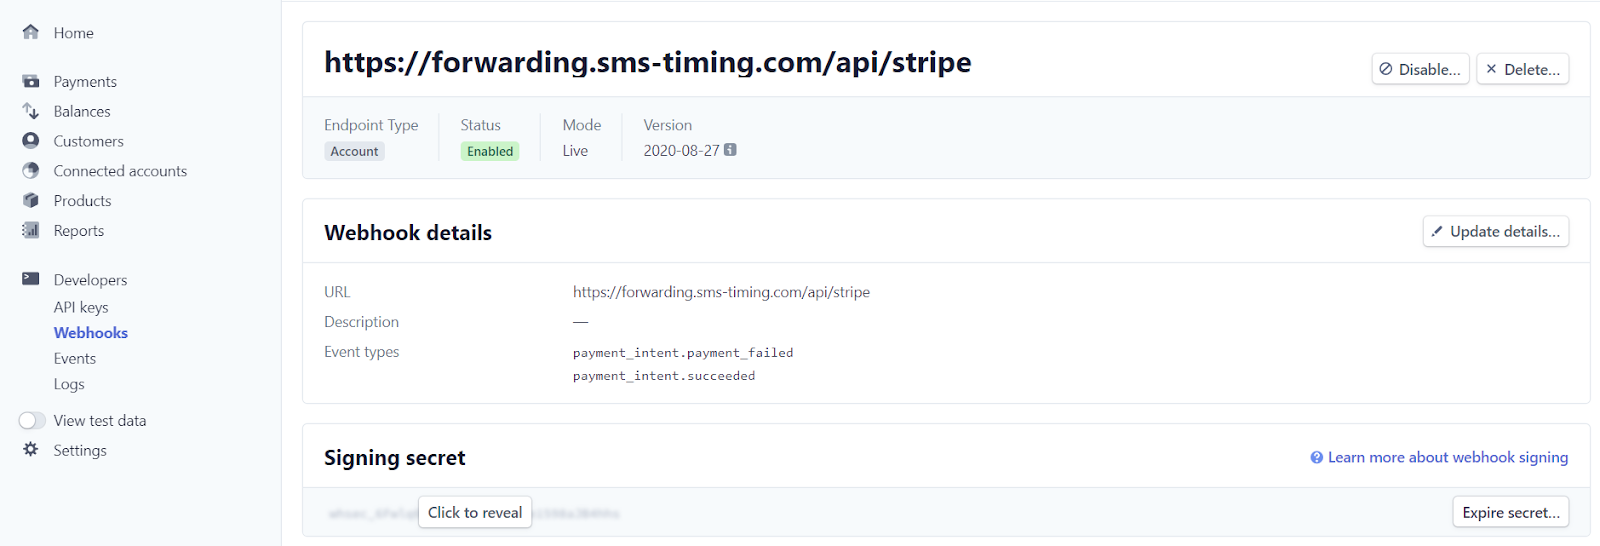Viewport: 1600px width, 546px height.
Task: Click the Disable... endpoint button
Action: point(1420,69)
